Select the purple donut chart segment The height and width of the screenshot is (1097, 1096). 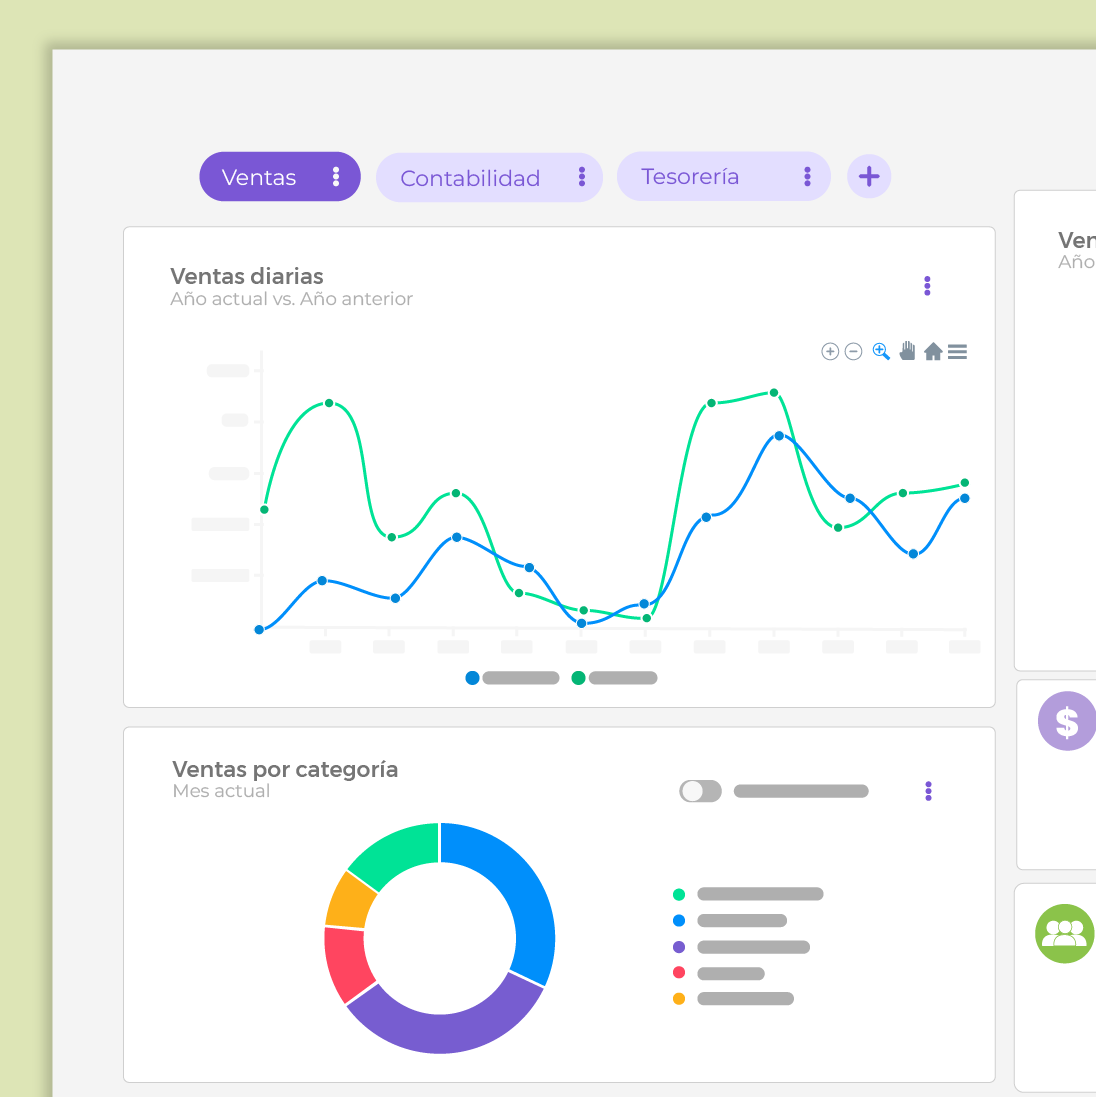(x=448, y=1032)
